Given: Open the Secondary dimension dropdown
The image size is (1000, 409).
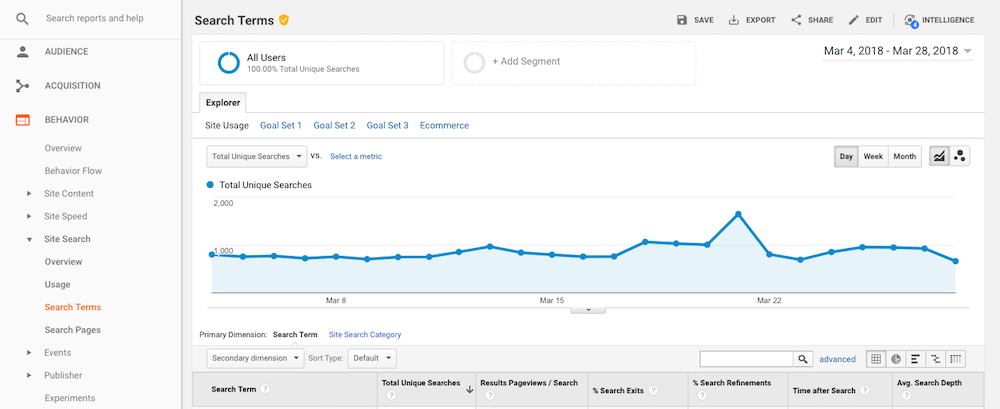Looking at the screenshot, I should pyautogui.click(x=255, y=359).
